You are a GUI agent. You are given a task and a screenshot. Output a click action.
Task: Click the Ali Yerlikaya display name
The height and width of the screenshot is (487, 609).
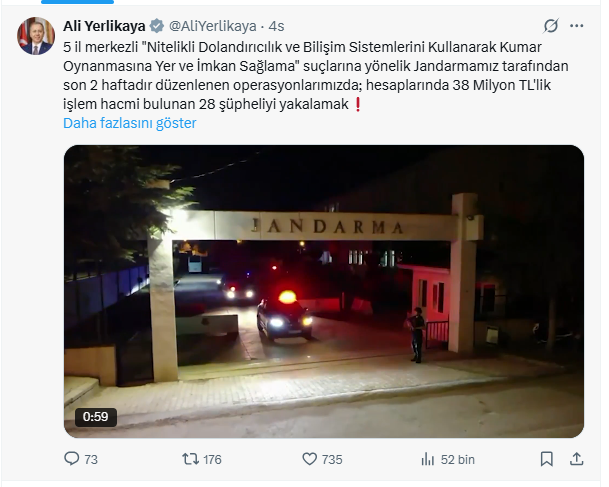pyautogui.click(x=104, y=26)
